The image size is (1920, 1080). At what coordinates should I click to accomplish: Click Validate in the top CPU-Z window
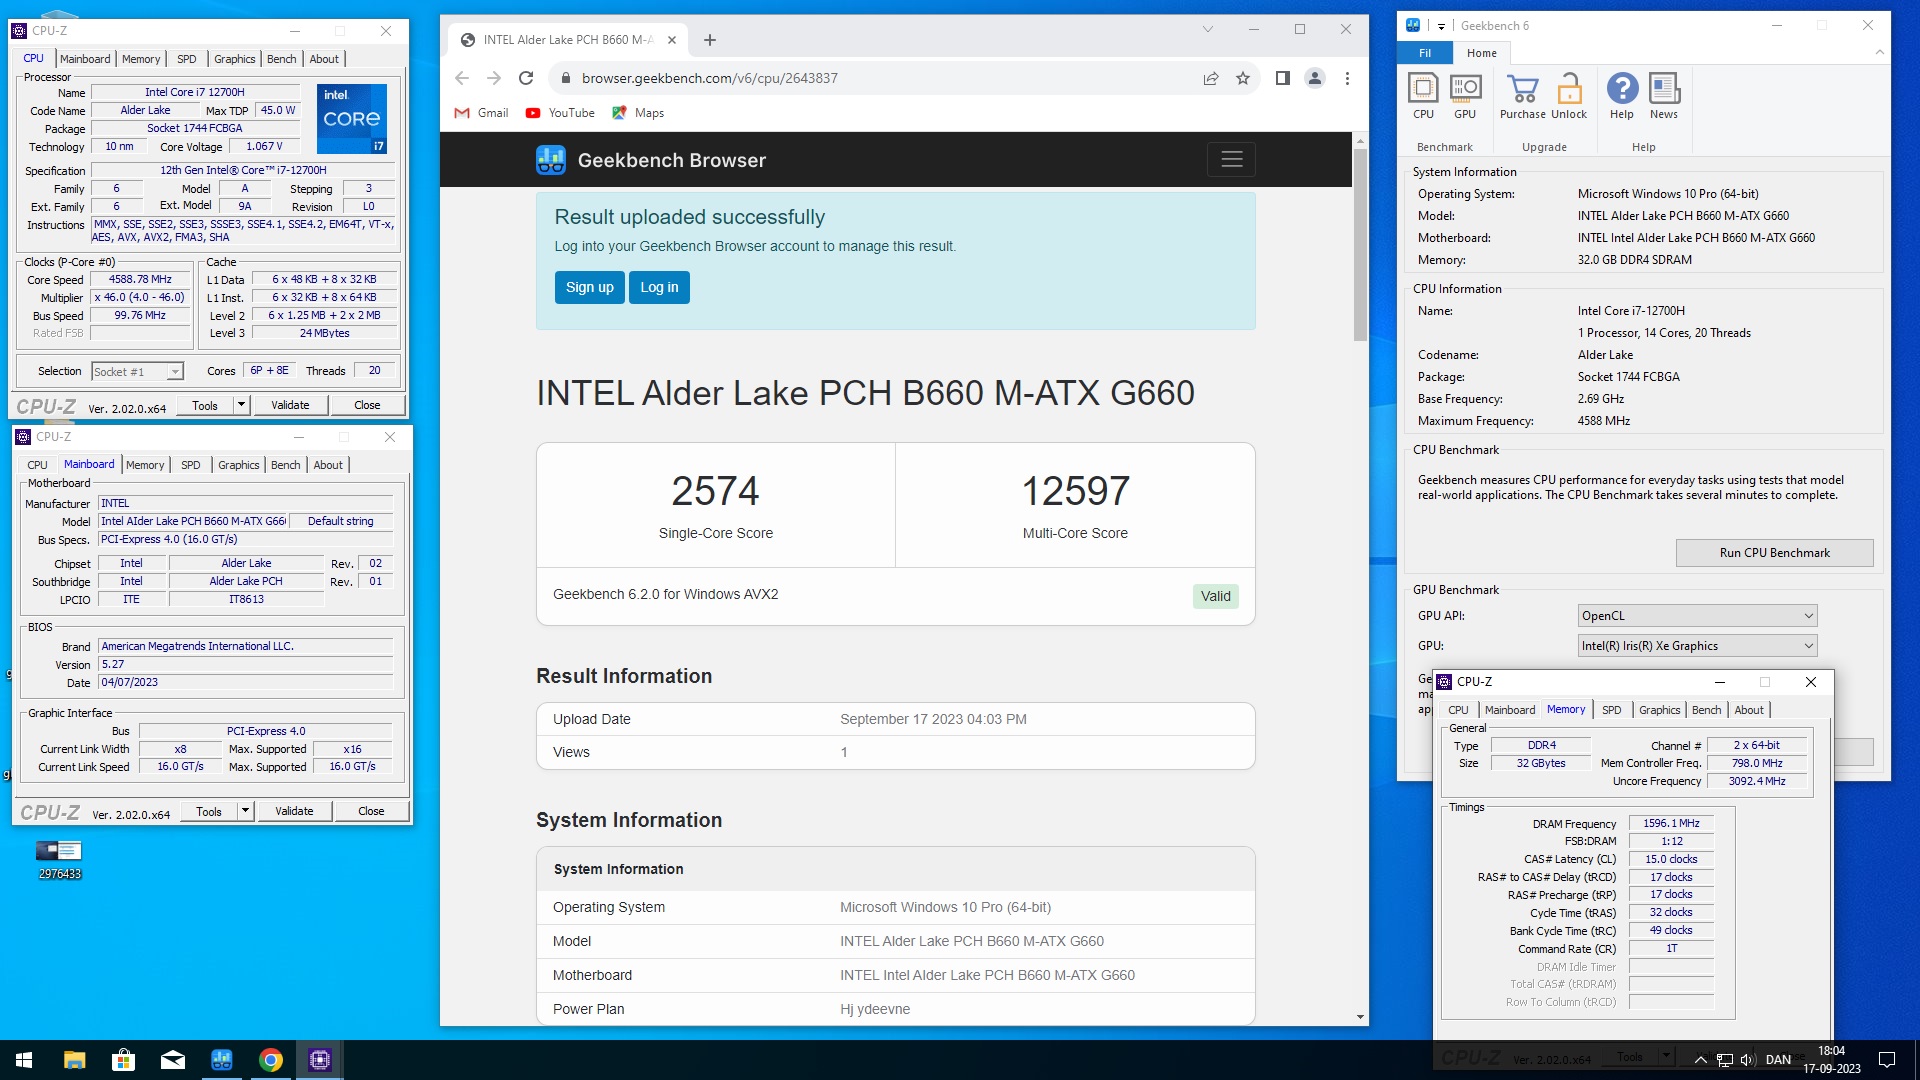click(x=290, y=405)
